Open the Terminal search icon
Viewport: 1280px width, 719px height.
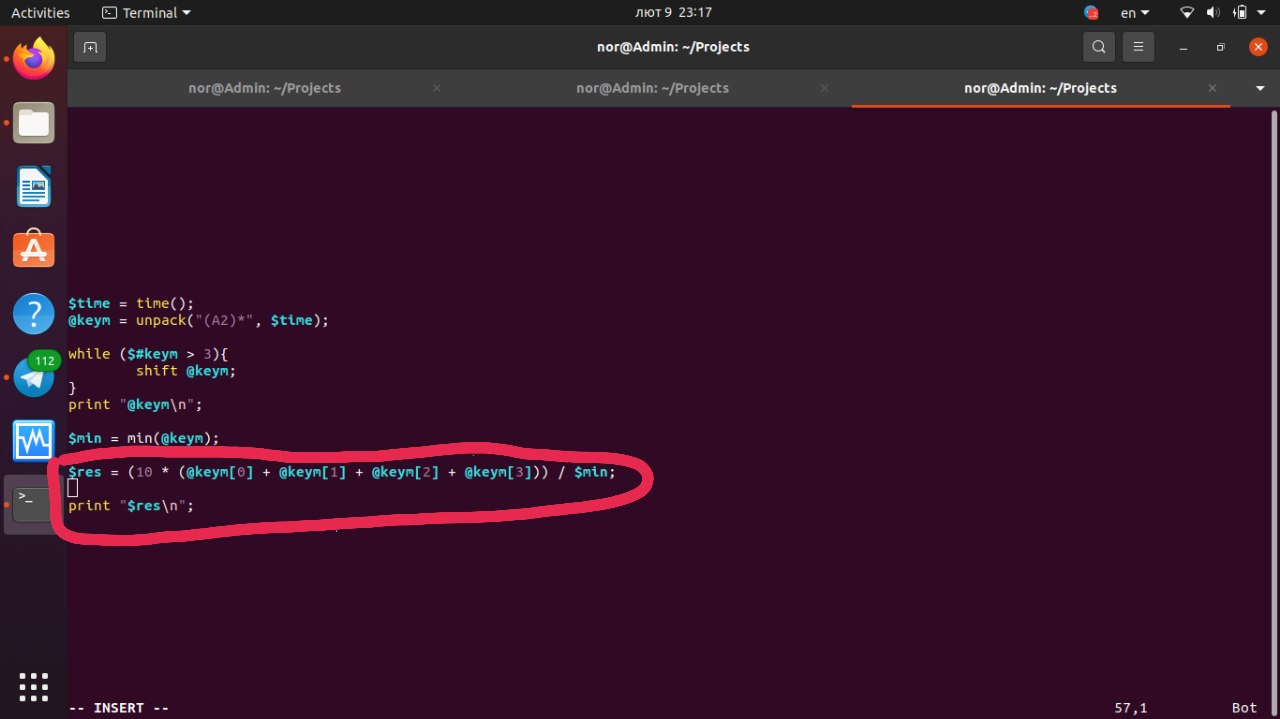(1099, 47)
